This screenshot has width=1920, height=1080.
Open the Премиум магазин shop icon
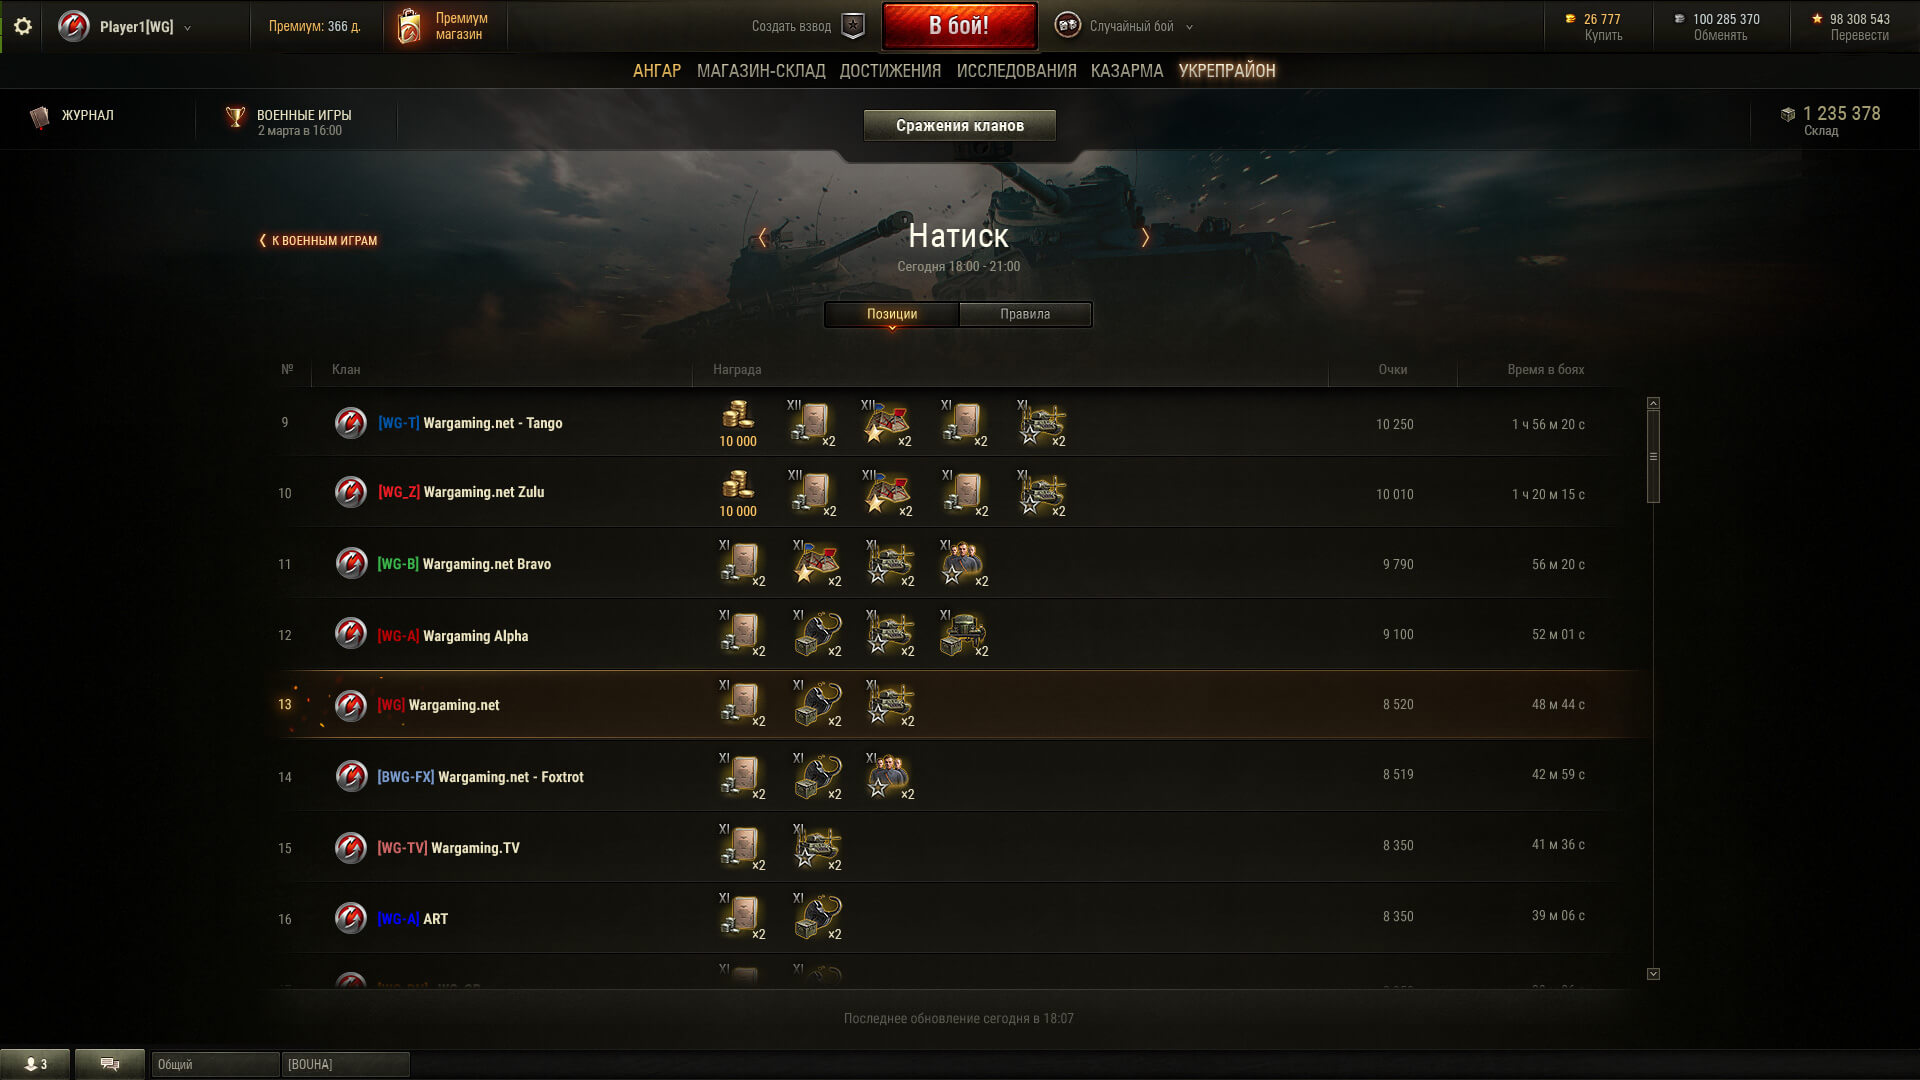pyautogui.click(x=409, y=27)
